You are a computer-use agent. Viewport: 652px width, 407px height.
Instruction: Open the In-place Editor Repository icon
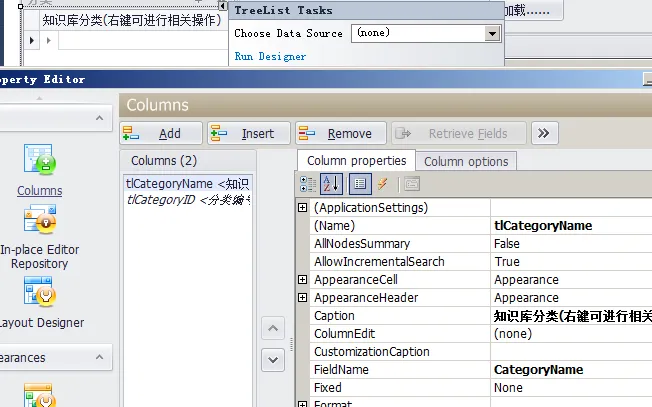pyautogui.click(x=40, y=220)
